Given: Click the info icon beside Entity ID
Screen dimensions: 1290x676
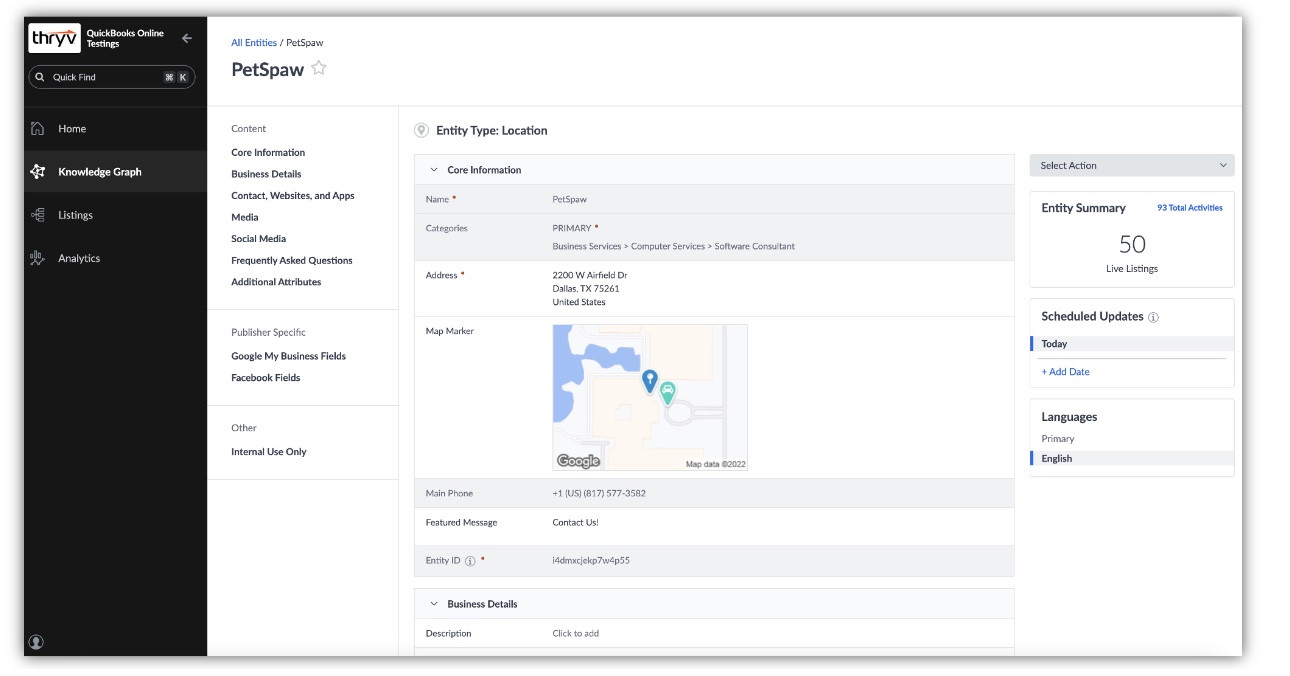Looking at the screenshot, I should [x=470, y=561].
